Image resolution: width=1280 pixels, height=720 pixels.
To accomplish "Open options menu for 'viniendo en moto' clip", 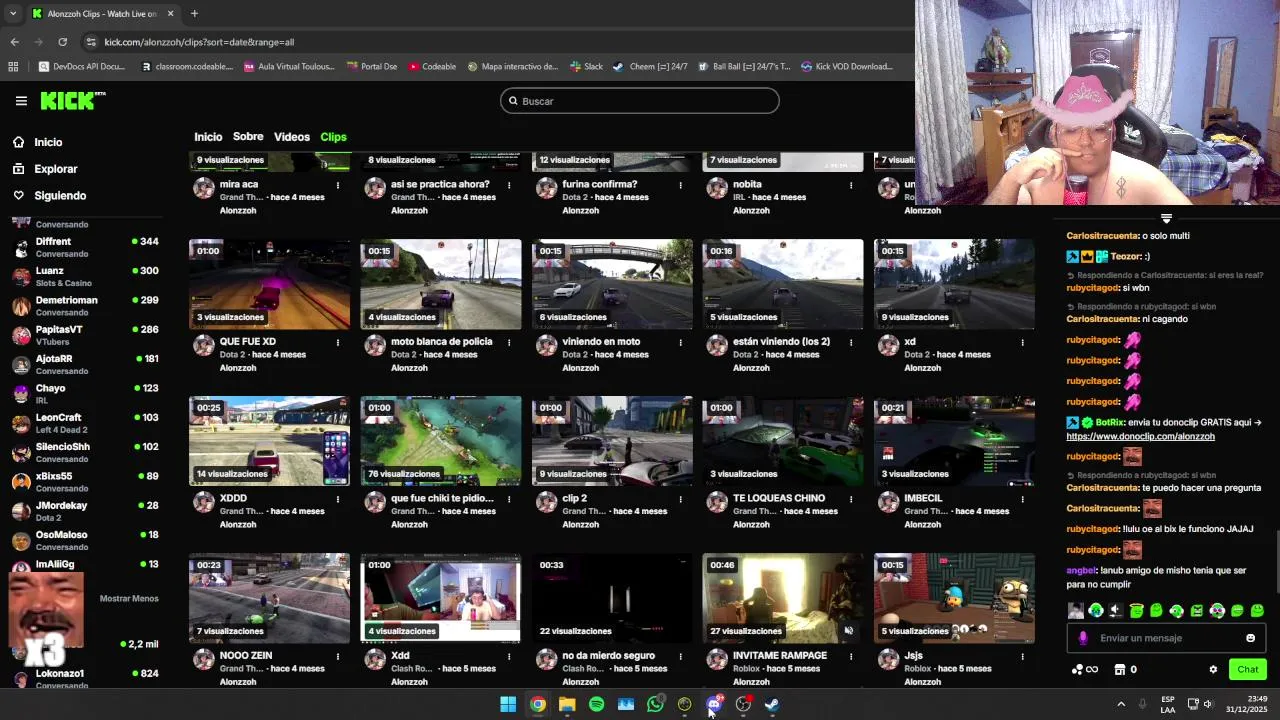I will pos(681,342).
